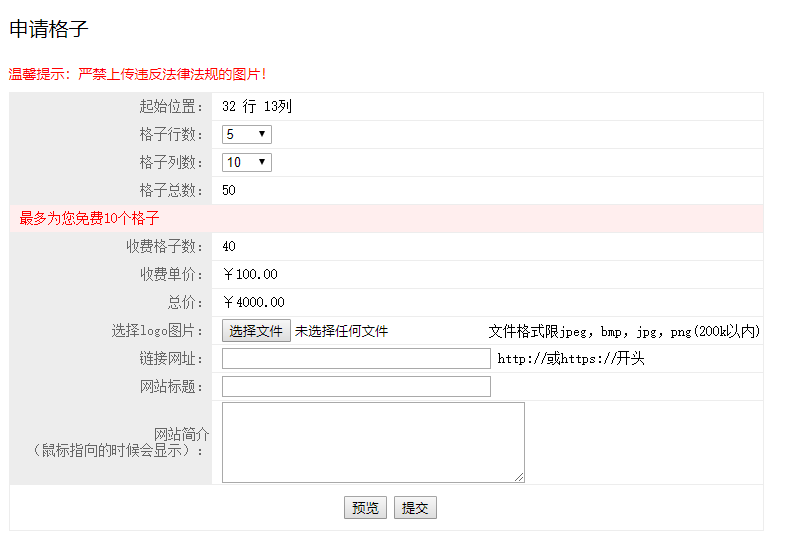810x550 pixels.
Task: Click the 预览 button
Action: click(365, 508)
